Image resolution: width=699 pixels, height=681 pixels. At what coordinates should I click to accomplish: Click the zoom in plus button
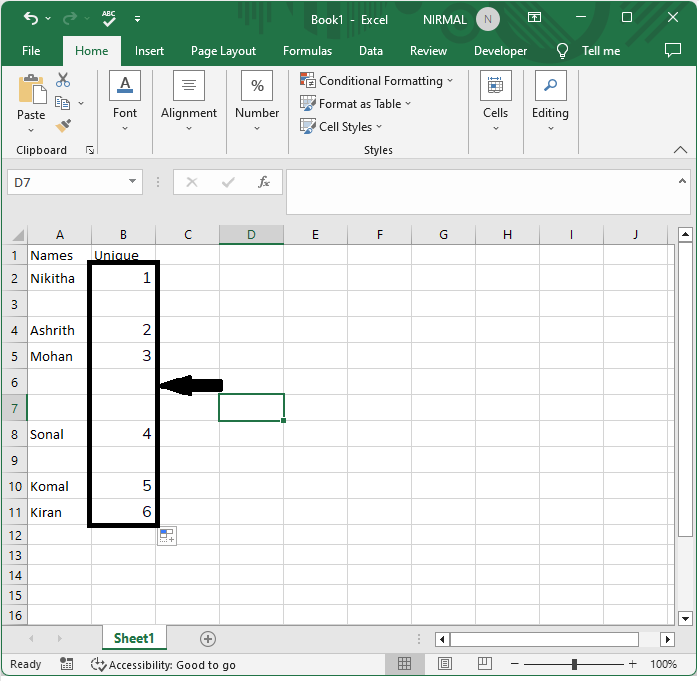point(632,664)
